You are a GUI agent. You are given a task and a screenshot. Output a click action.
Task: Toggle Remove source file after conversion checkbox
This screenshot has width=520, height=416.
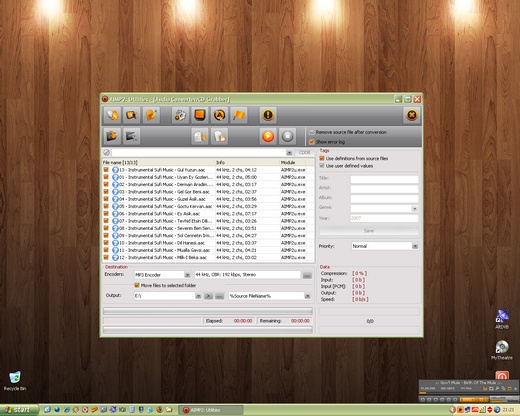point(312,132)
